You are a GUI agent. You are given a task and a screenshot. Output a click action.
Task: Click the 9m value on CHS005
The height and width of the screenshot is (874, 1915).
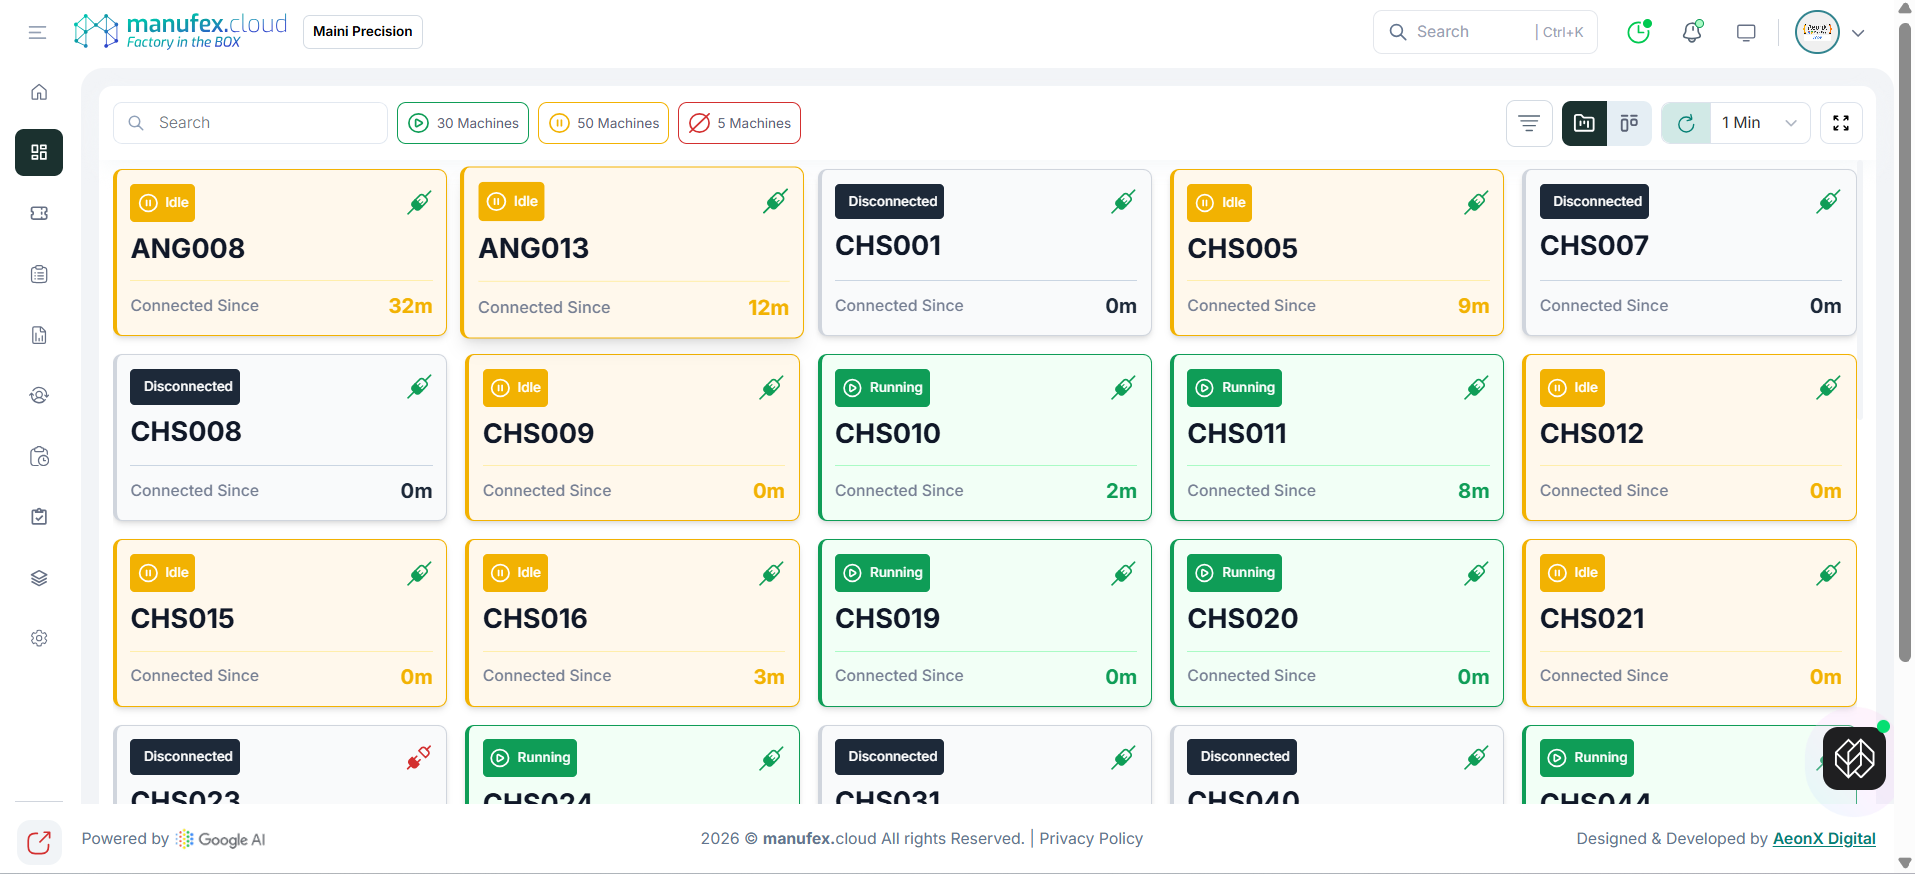click(x=1473, y=306)
